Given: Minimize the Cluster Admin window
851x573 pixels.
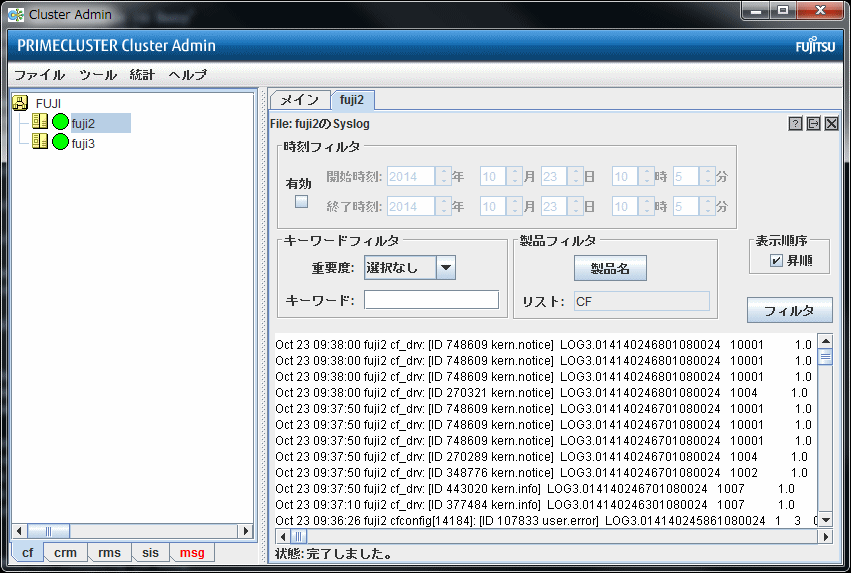Looking at the screenshot, I should [x=757, y=10].
